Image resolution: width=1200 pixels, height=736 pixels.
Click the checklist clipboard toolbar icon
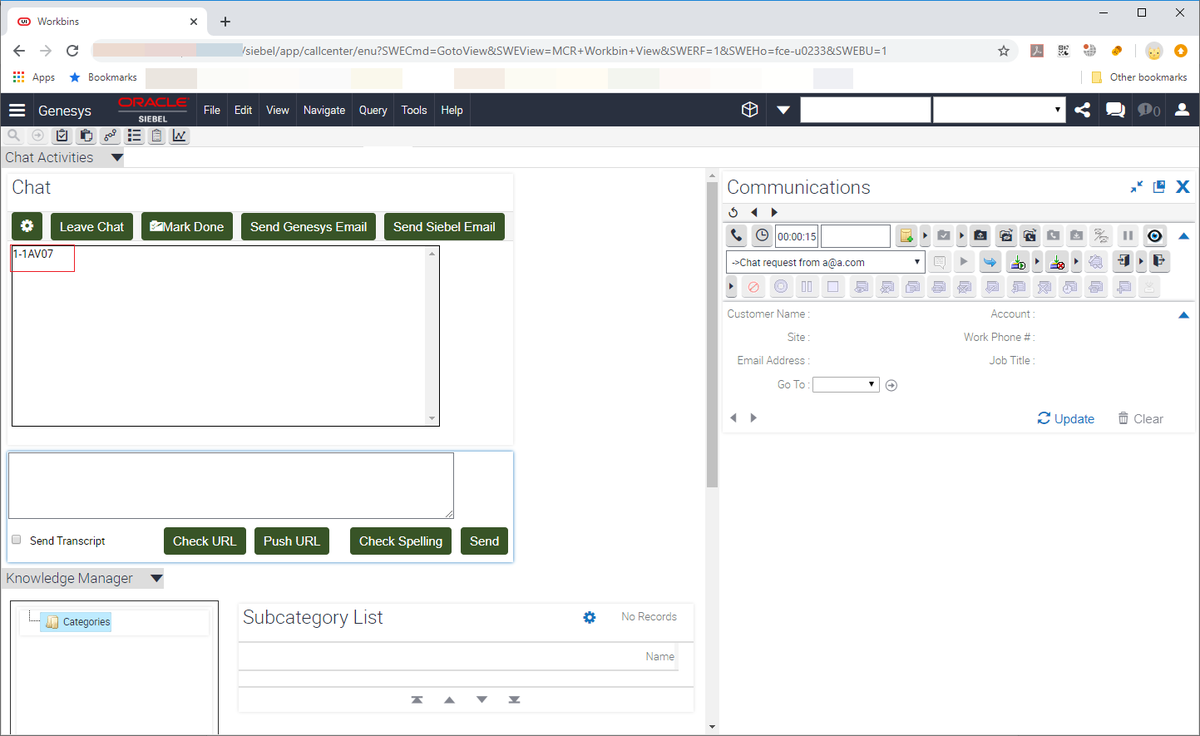62,136
